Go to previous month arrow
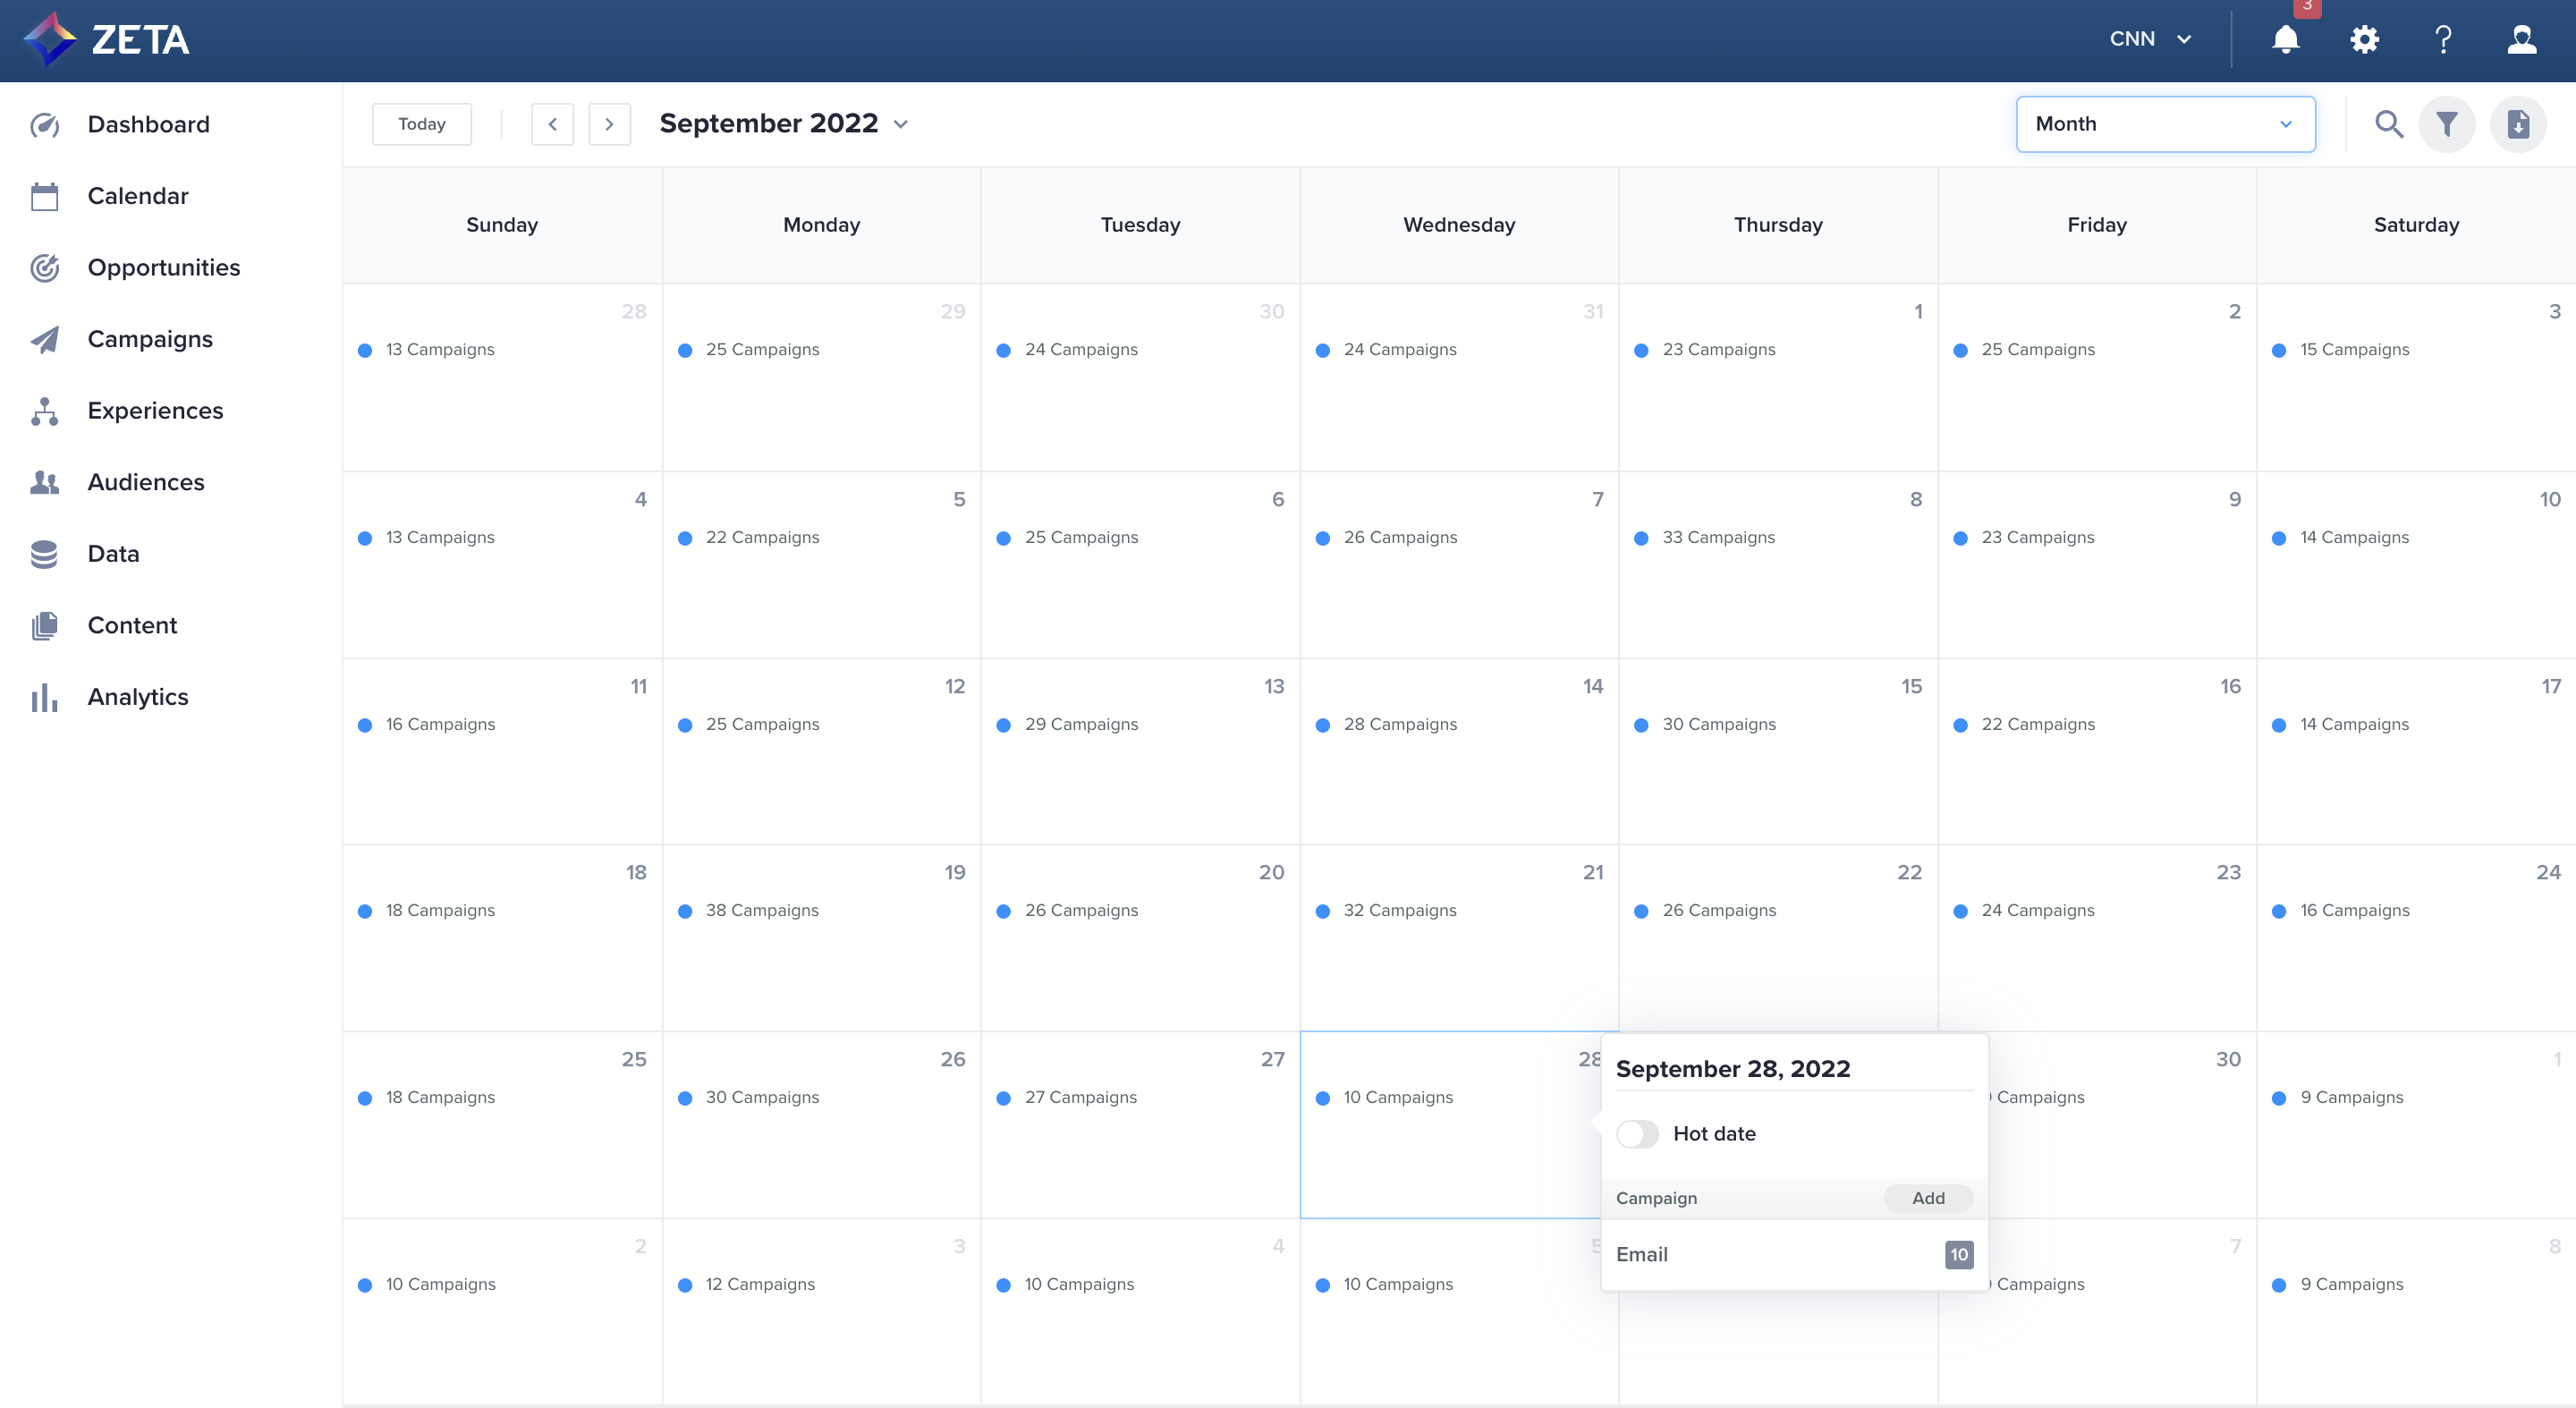This screenshot has width=2576, height=1408. pos(552,124)
